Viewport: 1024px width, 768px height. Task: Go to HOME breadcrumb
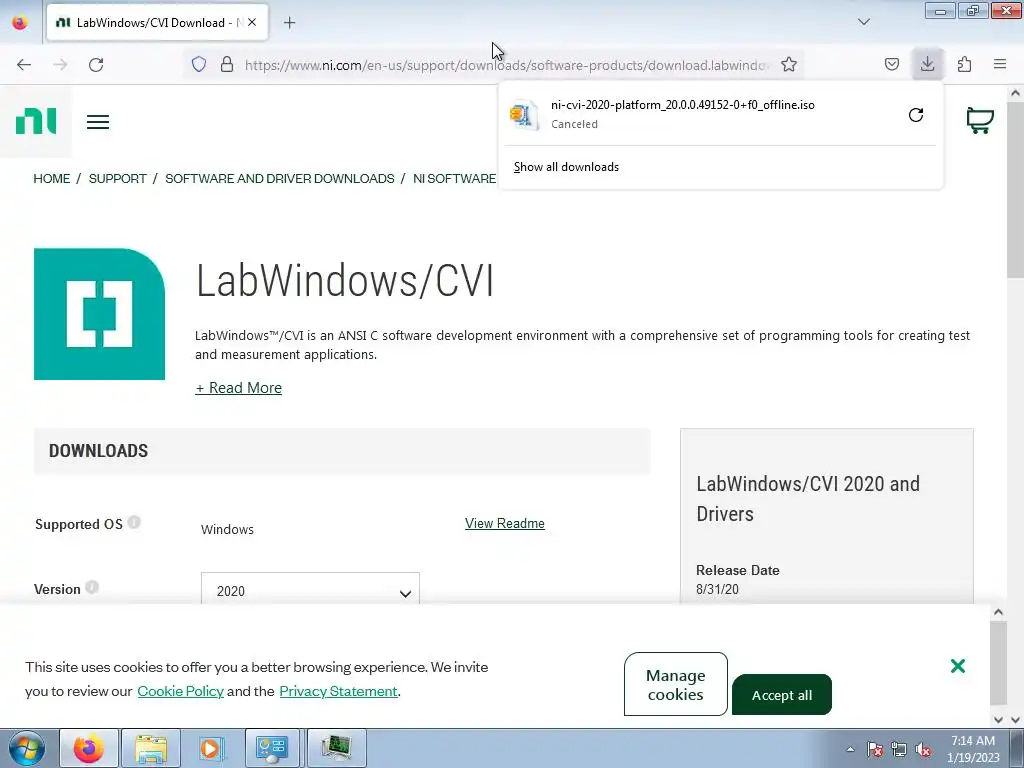(52, 179)
